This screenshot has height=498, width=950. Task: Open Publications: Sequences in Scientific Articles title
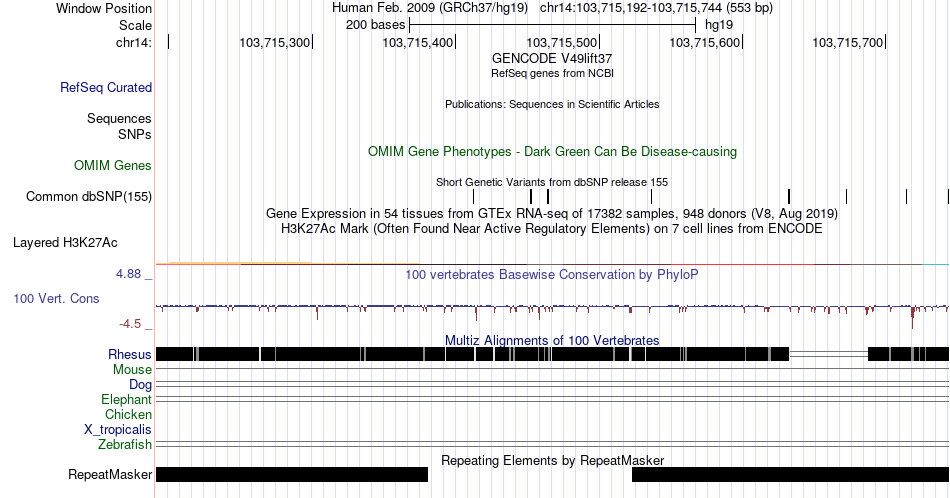click(552, 104)
